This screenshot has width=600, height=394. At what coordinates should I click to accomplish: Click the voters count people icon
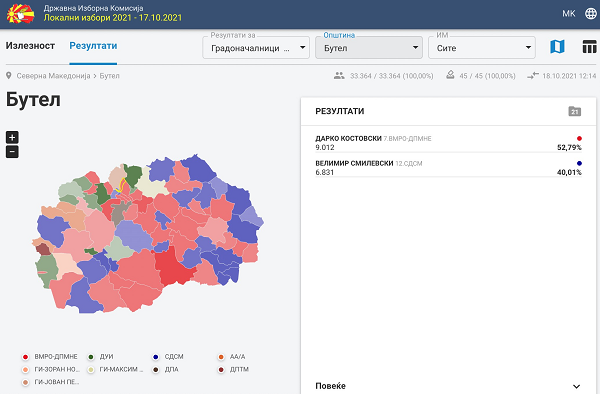pyautogui.click(x=339, y=76)
